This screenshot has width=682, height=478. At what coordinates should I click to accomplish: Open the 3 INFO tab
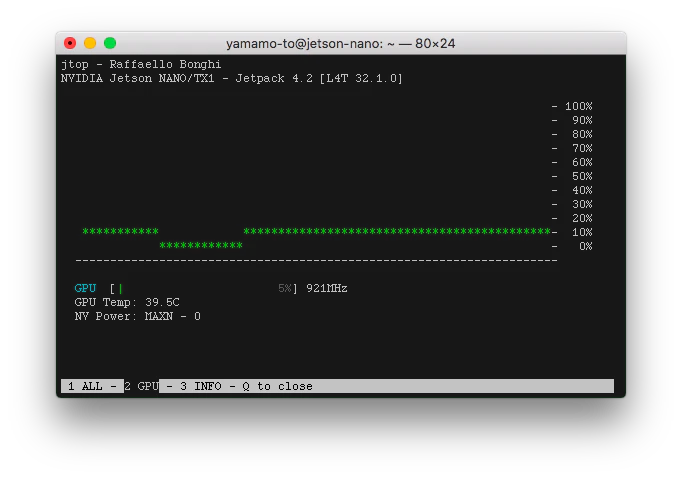pos(201,386)
